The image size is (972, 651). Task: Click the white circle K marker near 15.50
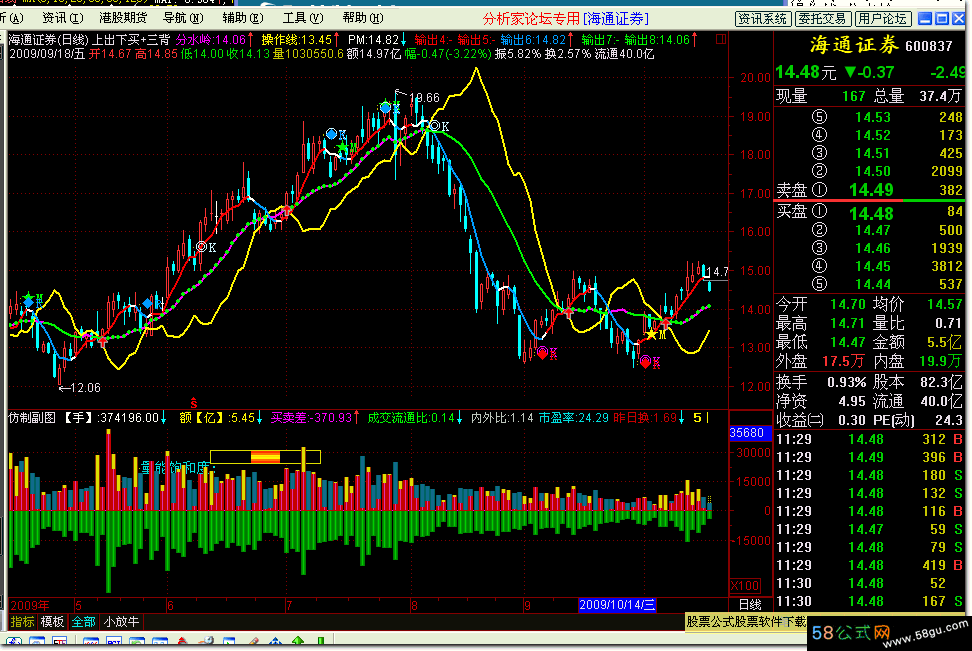coord(201,247)
